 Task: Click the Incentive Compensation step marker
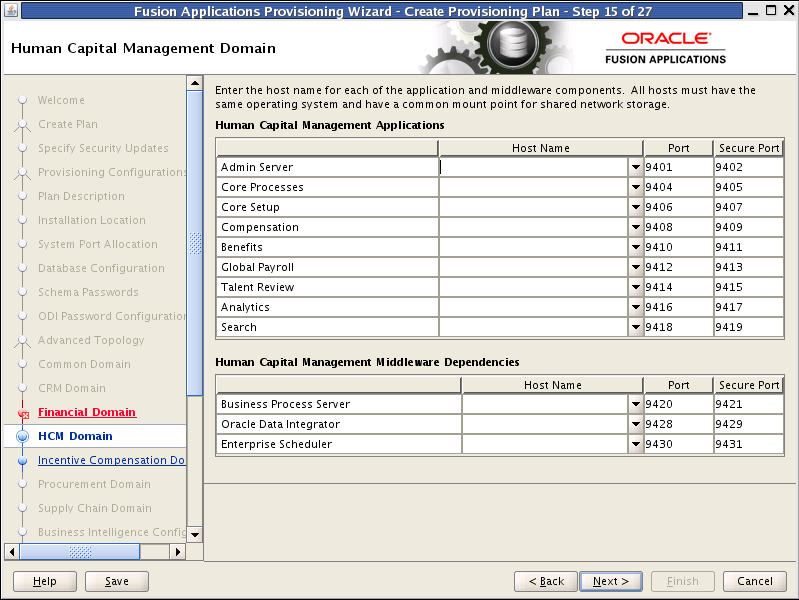[x=22, y=460]
